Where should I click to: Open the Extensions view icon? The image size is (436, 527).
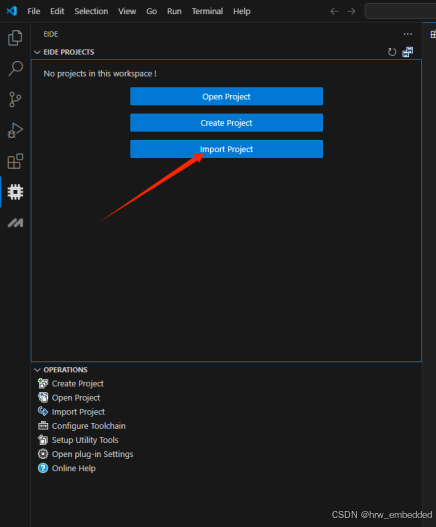tap(15, 161)
